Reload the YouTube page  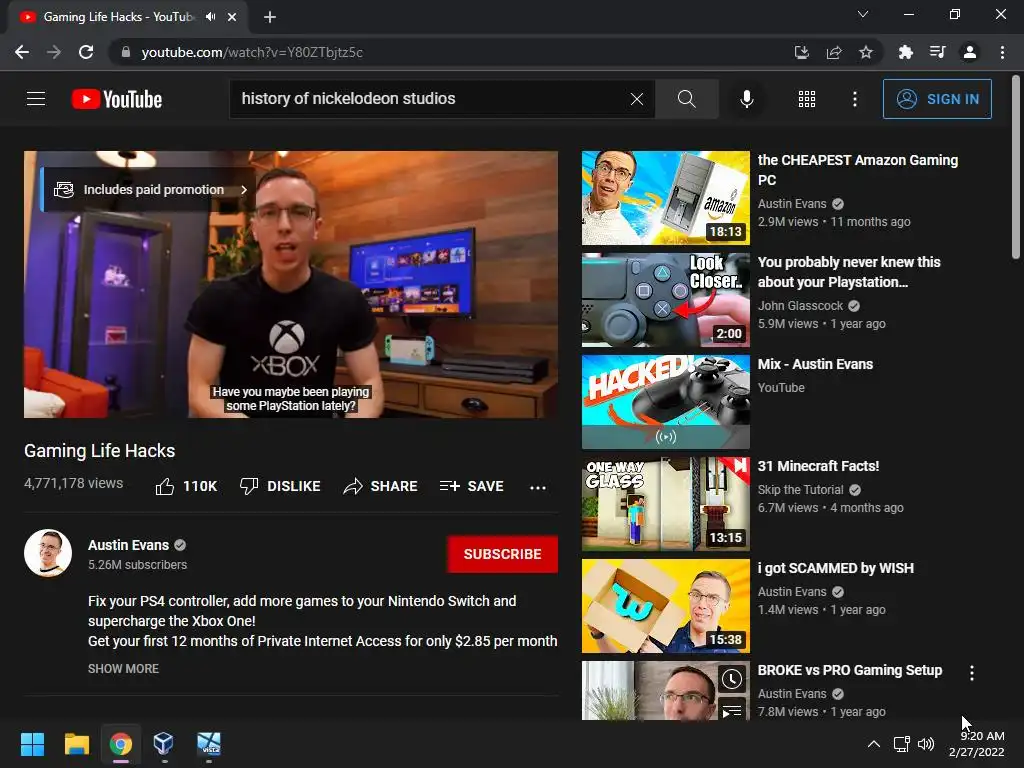(x=86, y=52)
